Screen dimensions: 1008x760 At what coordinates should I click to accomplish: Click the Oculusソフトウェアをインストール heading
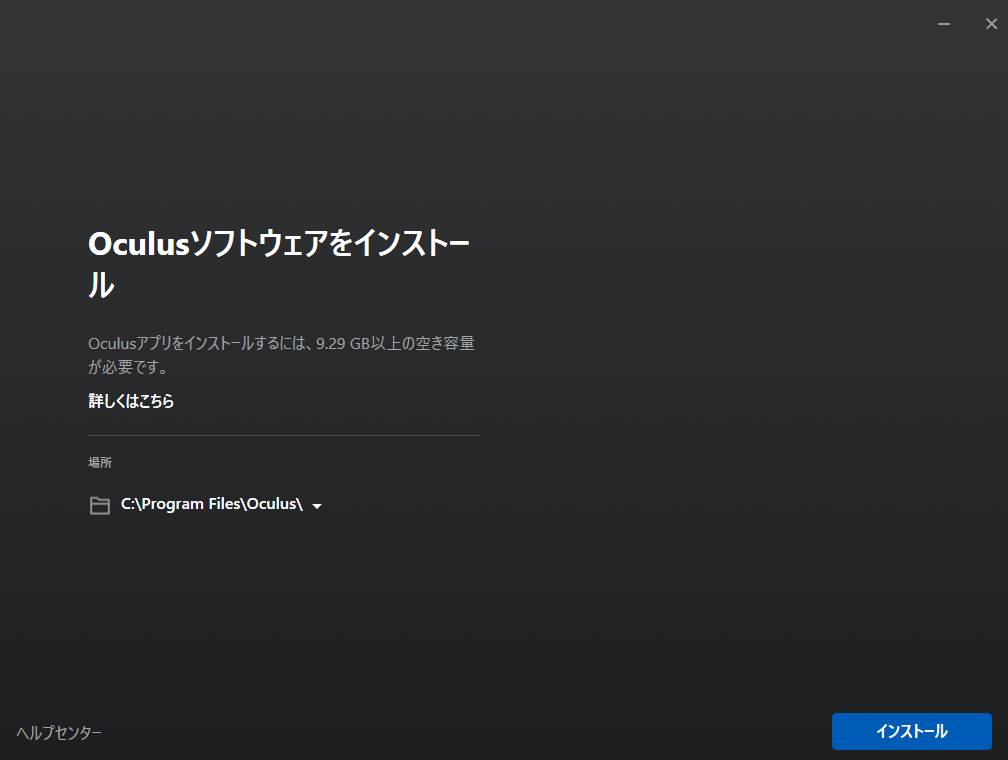coord(279,264)
